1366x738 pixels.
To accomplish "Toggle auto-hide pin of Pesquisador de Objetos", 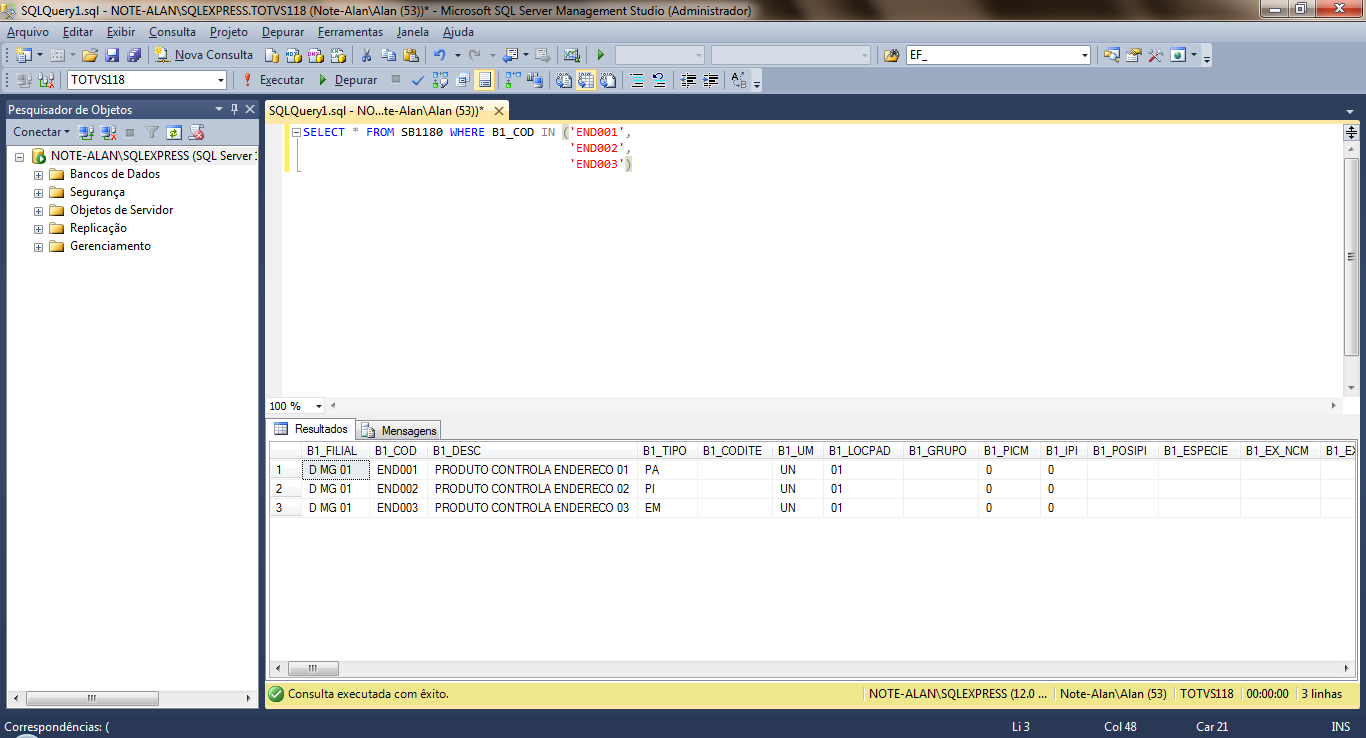I will (235, 109).
